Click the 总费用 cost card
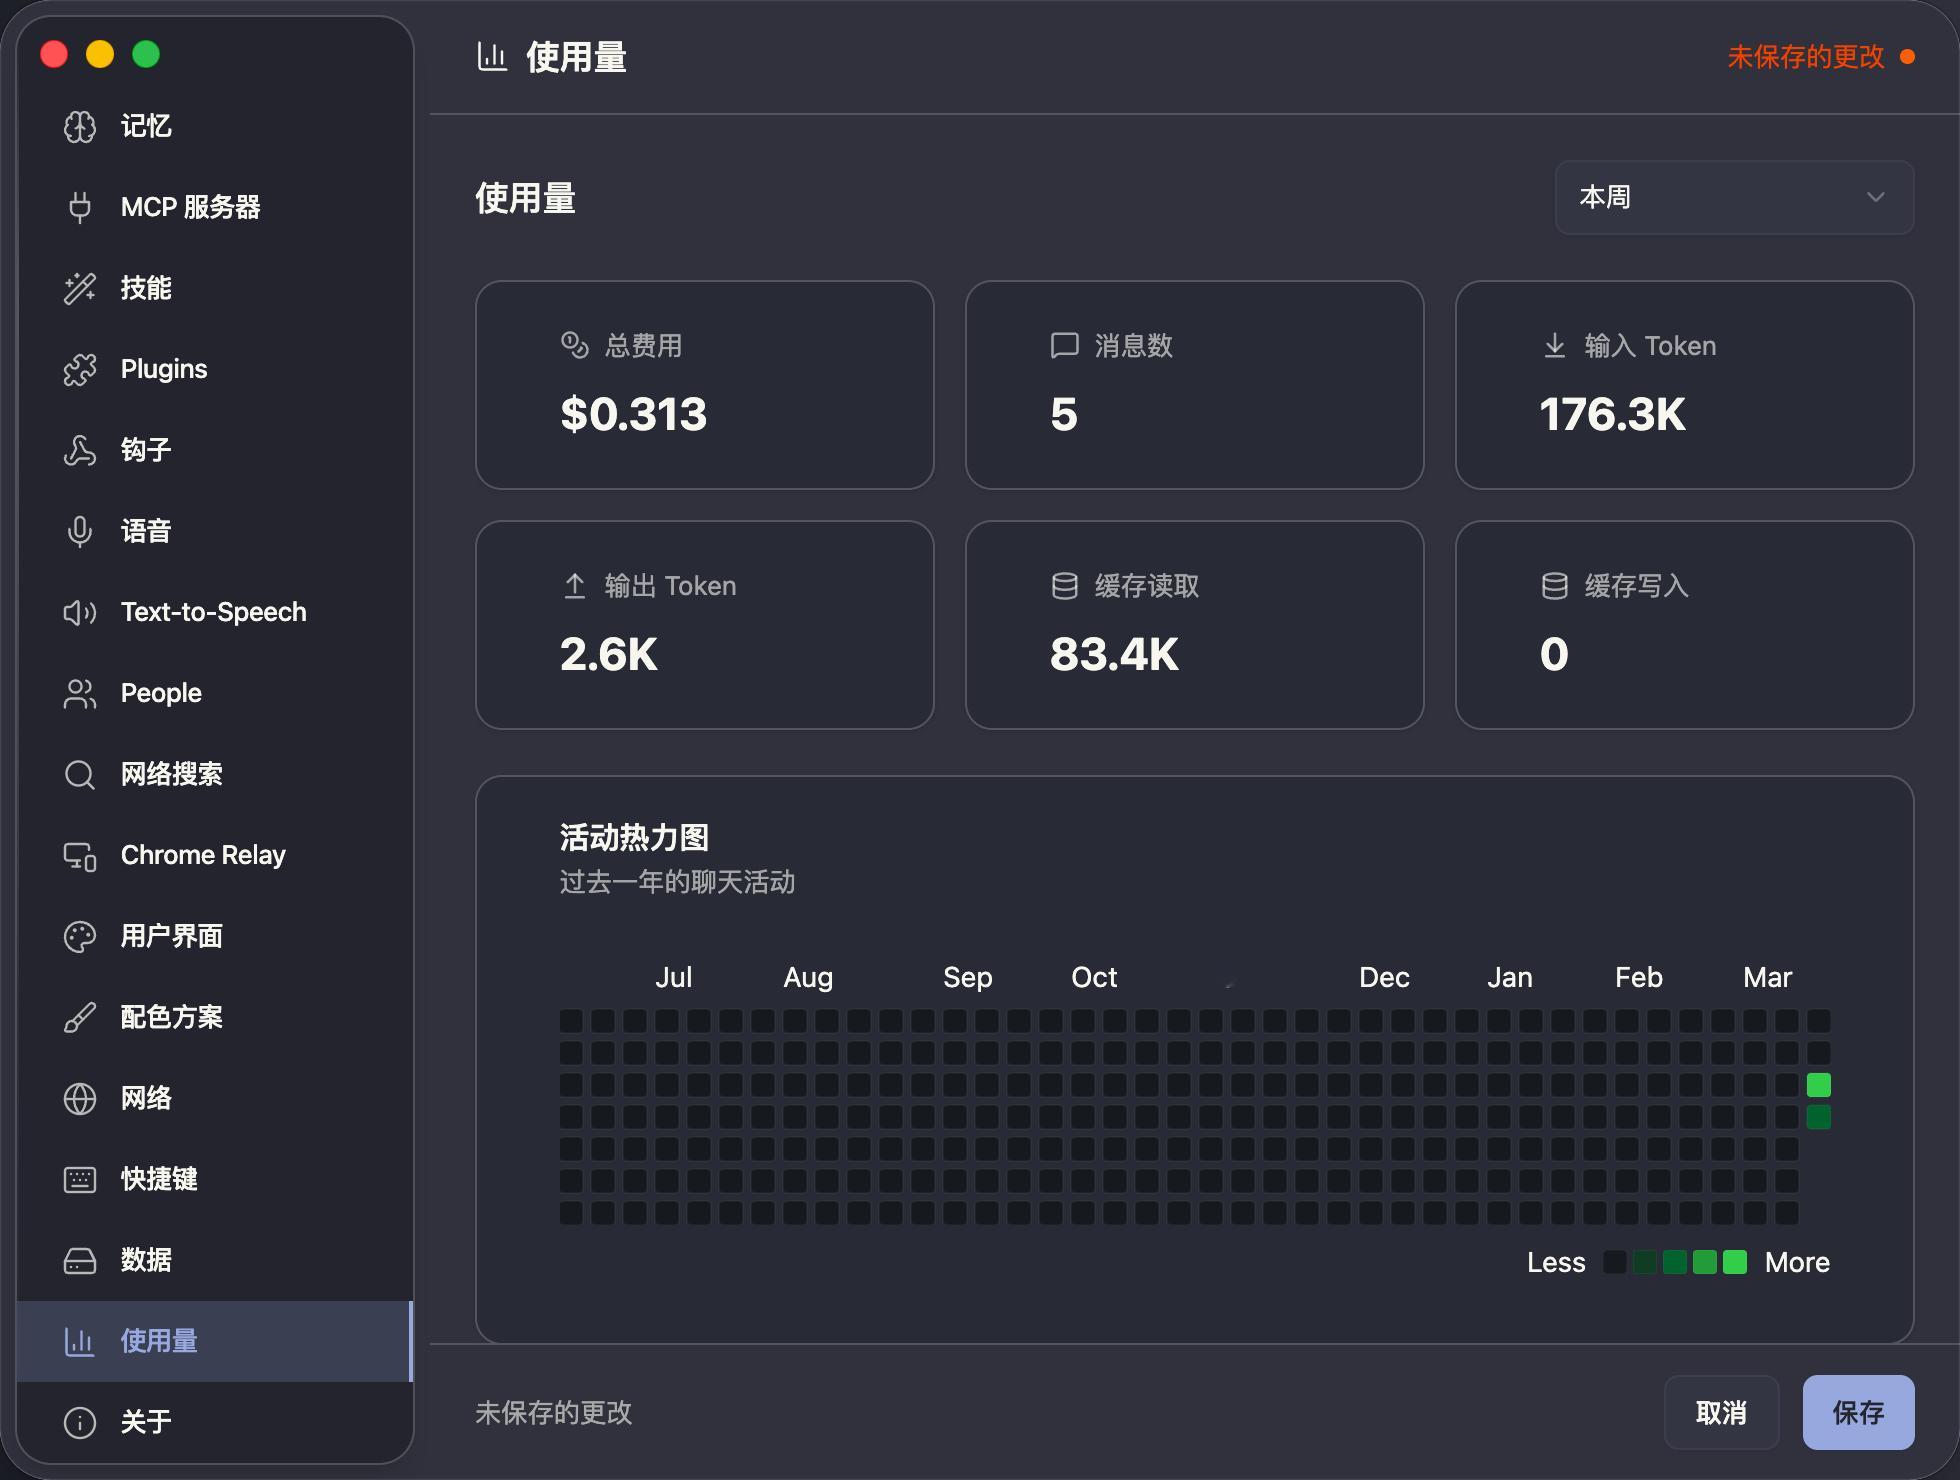 (704, 385)
